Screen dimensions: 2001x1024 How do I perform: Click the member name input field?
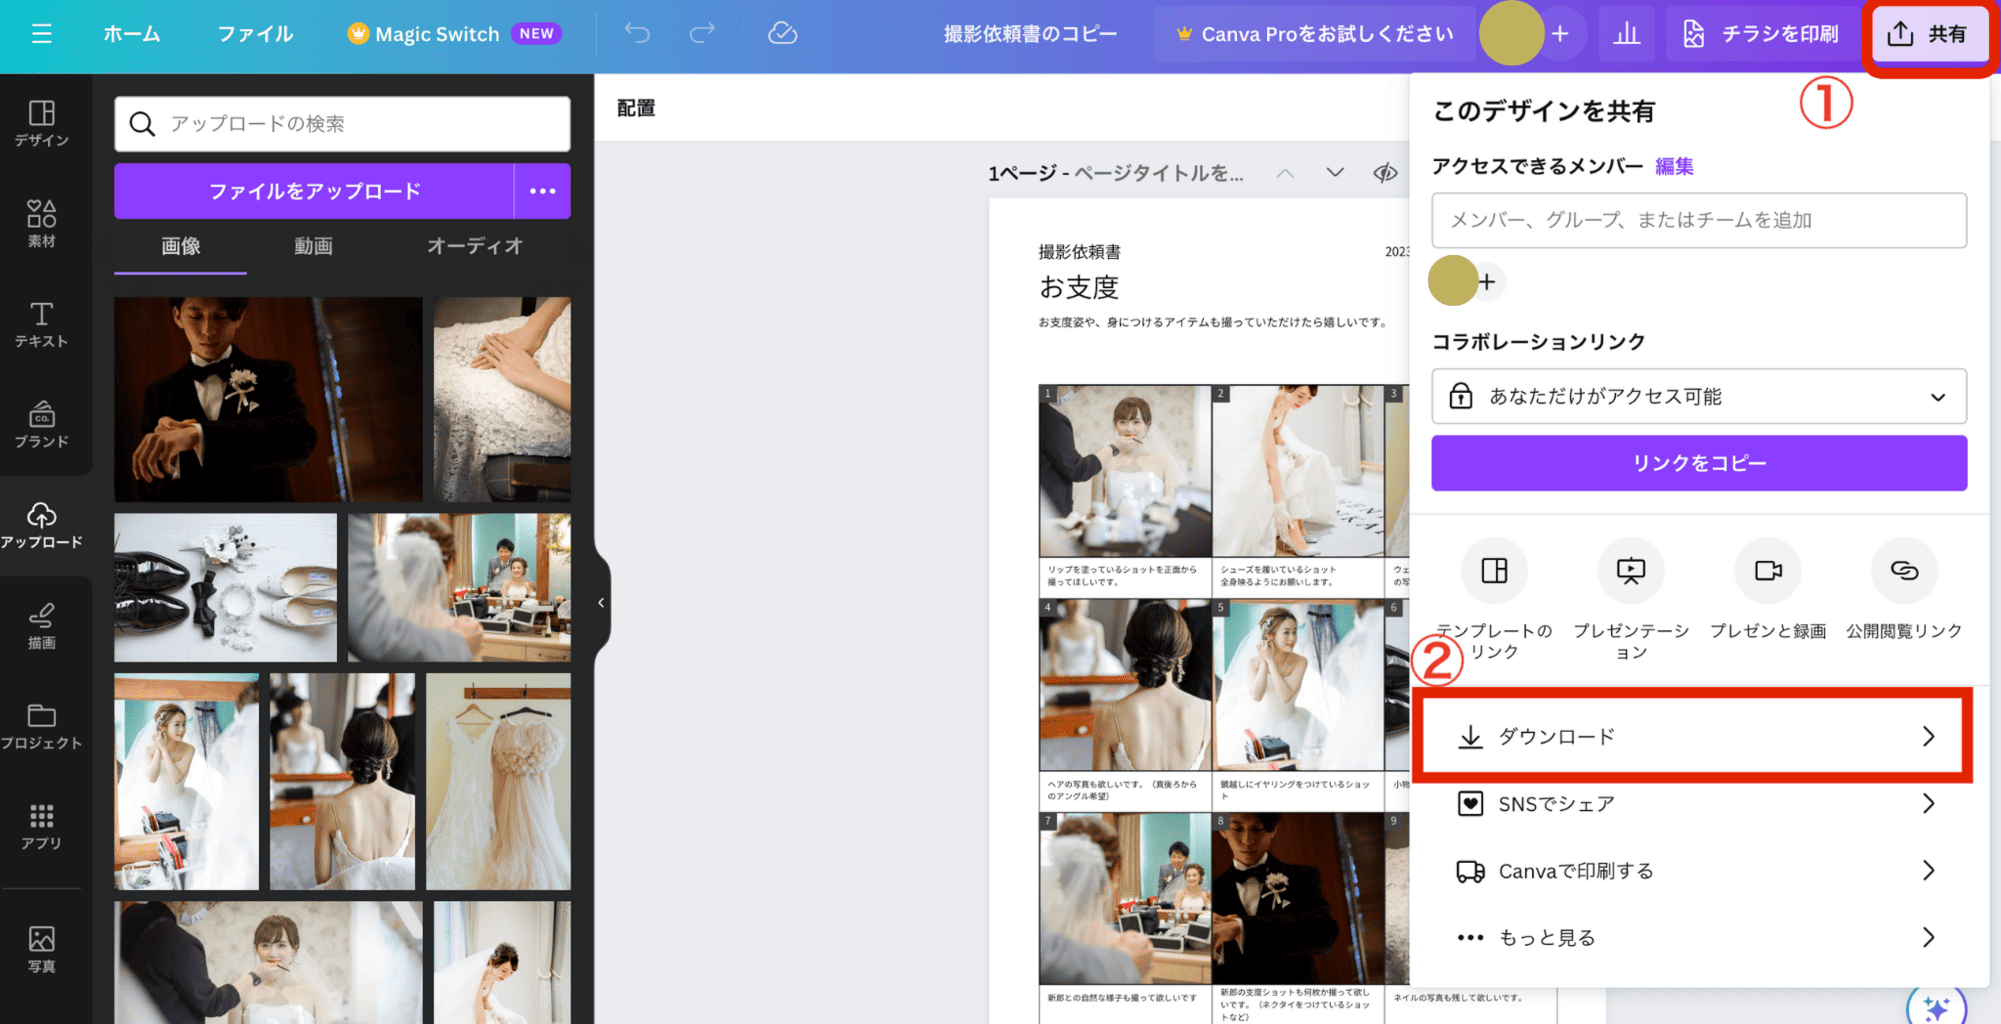tap(1698, 220)
